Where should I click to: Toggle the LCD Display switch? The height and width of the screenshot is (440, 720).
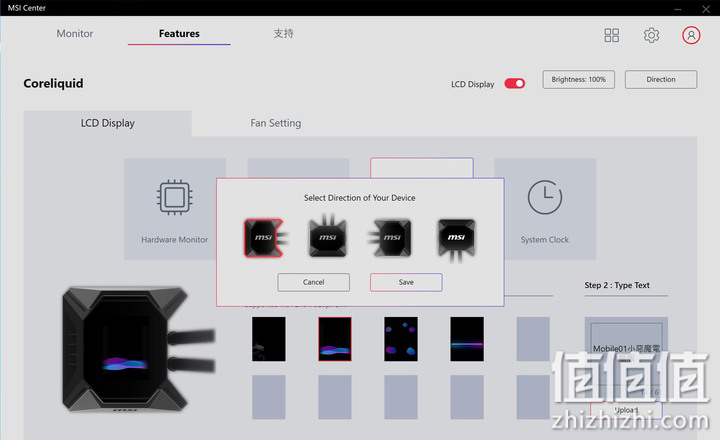[x=514, y=84]
